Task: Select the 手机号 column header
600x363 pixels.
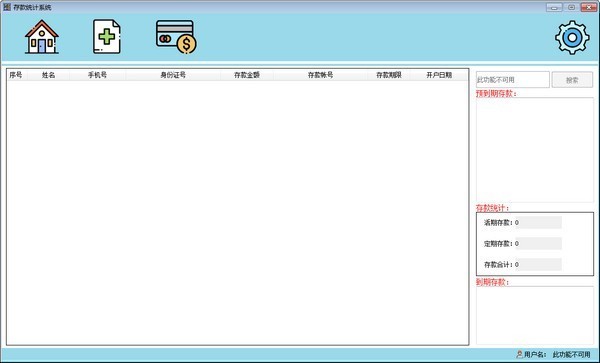Action: pos(97,75)
